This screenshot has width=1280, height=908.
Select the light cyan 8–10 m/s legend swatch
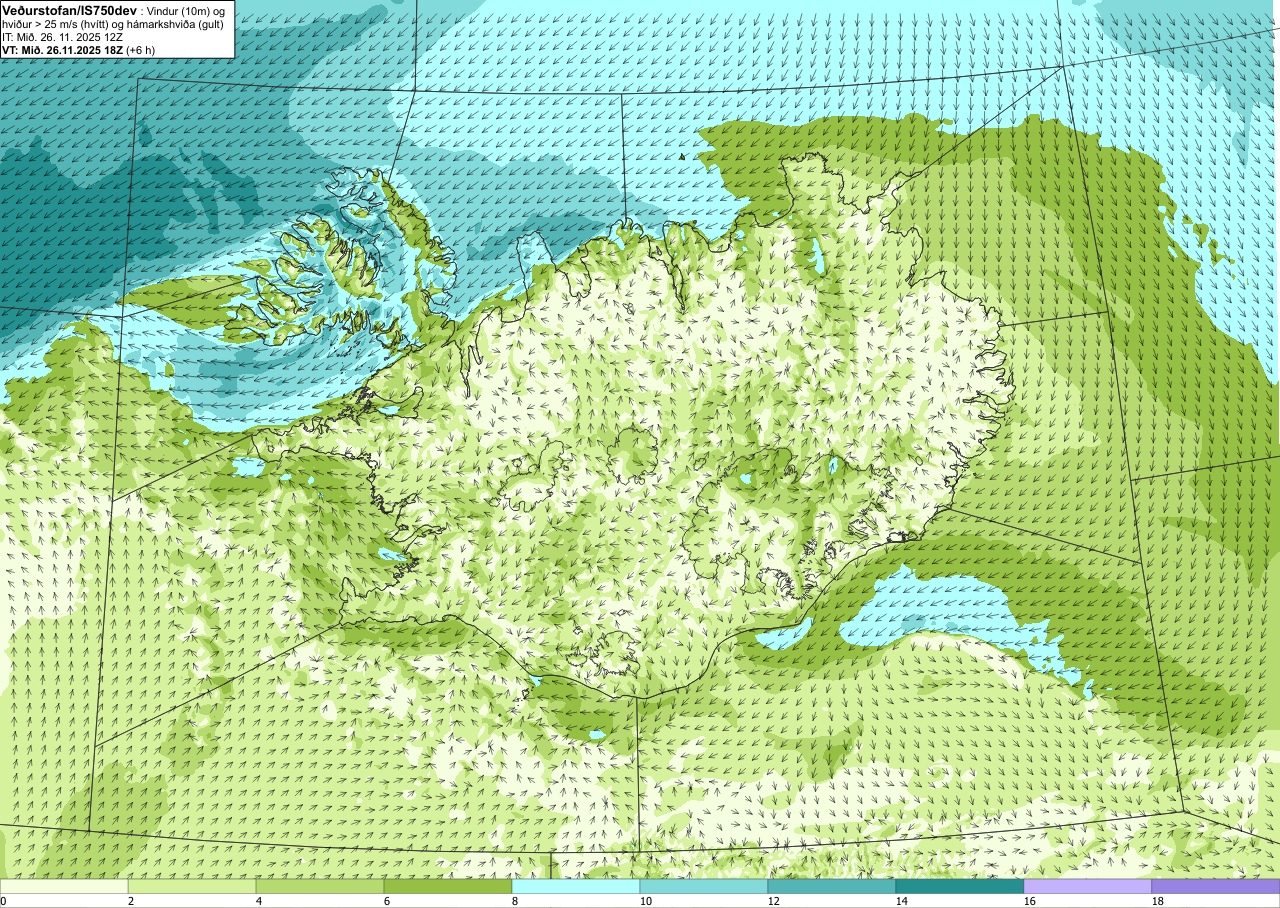point(576,886)
